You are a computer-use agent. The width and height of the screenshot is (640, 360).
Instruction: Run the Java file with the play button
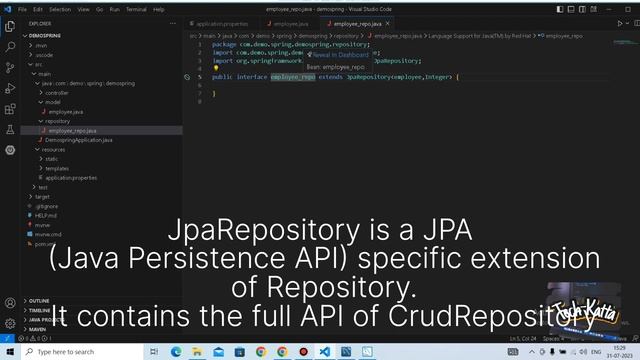click(620, 24)
